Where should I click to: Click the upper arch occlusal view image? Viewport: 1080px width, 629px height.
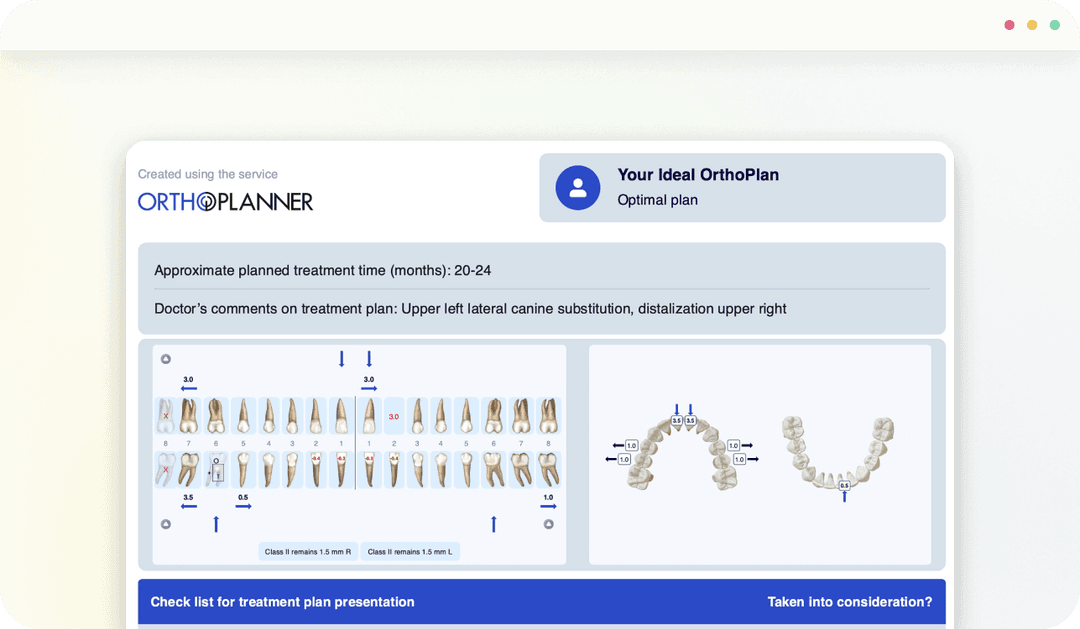pyautogui.click(x=682, y=450)
